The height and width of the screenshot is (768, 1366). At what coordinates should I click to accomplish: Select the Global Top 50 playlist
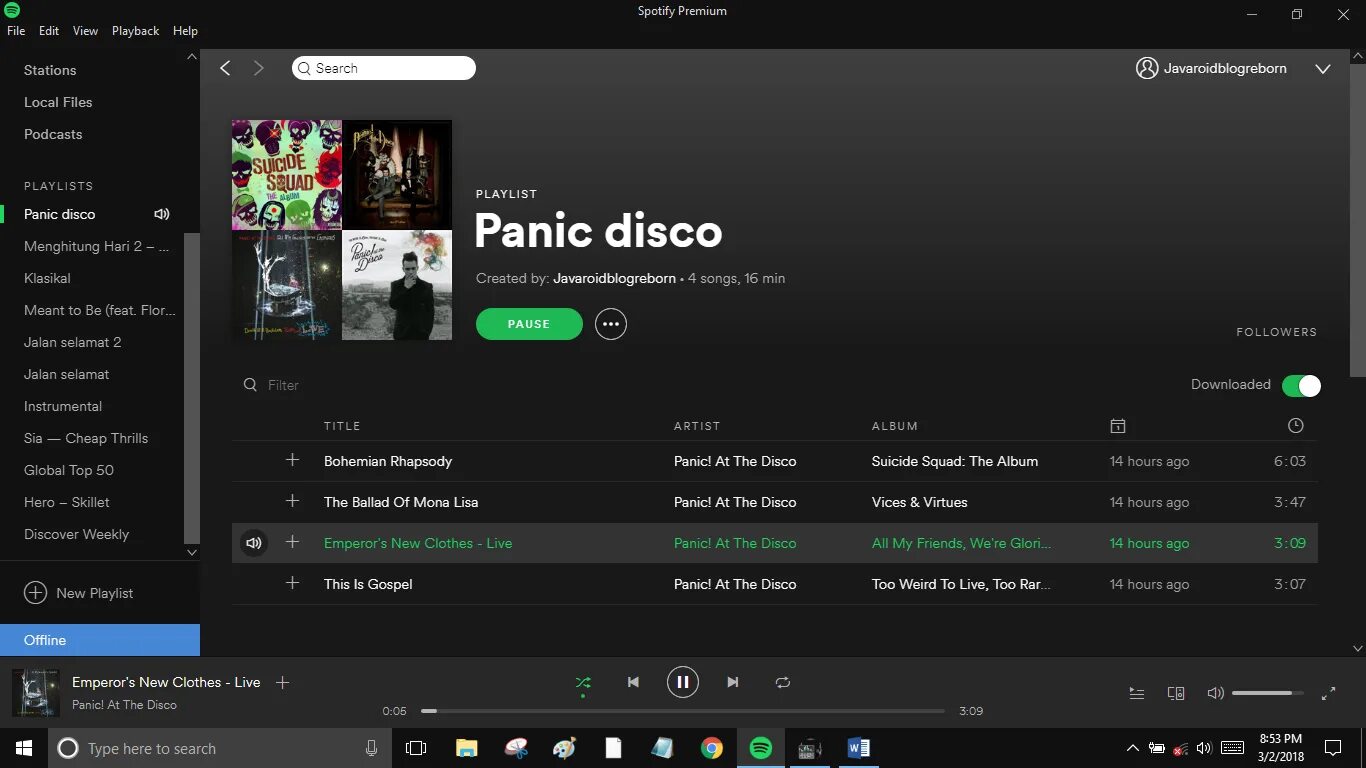tap(69, 470)
